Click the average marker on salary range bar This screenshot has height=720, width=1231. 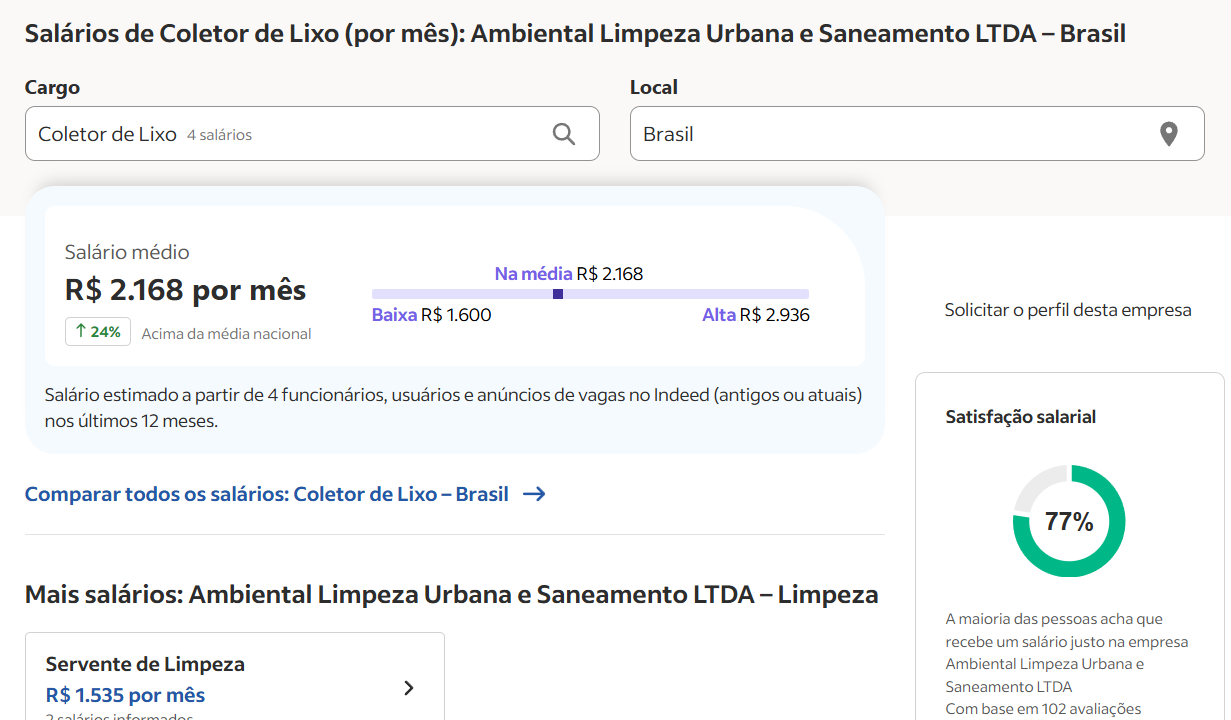558,294
